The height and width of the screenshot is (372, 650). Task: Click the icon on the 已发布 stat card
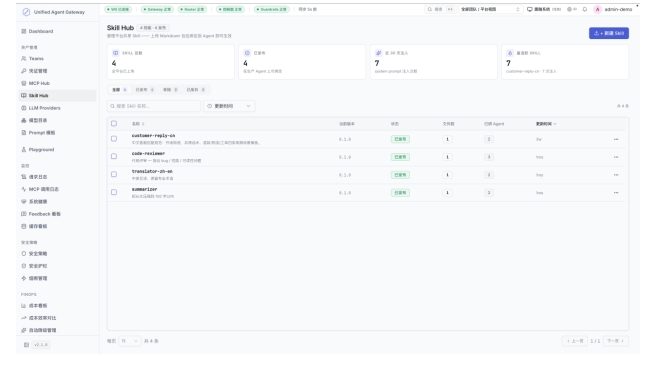point(247,53)
